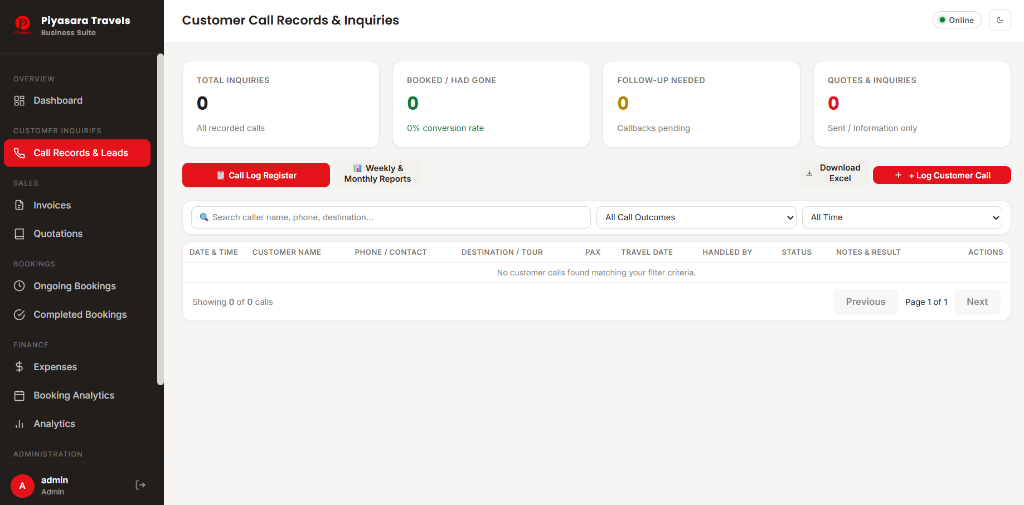The height and width of the screenshot is (505, 1024).
Task: Click the magnifier icon in search box
Action: [x=204, y=217]
